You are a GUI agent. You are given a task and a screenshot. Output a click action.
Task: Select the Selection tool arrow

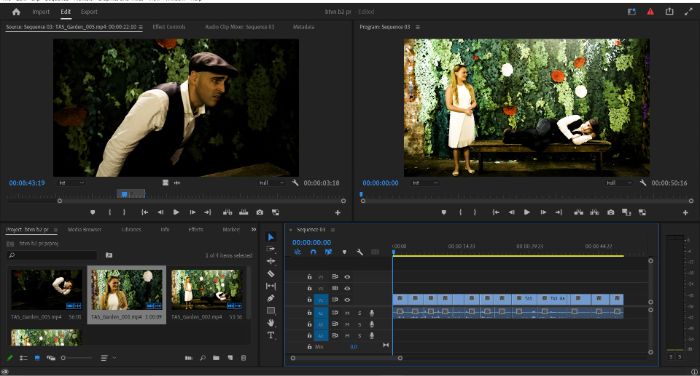[x=271, y=237]
